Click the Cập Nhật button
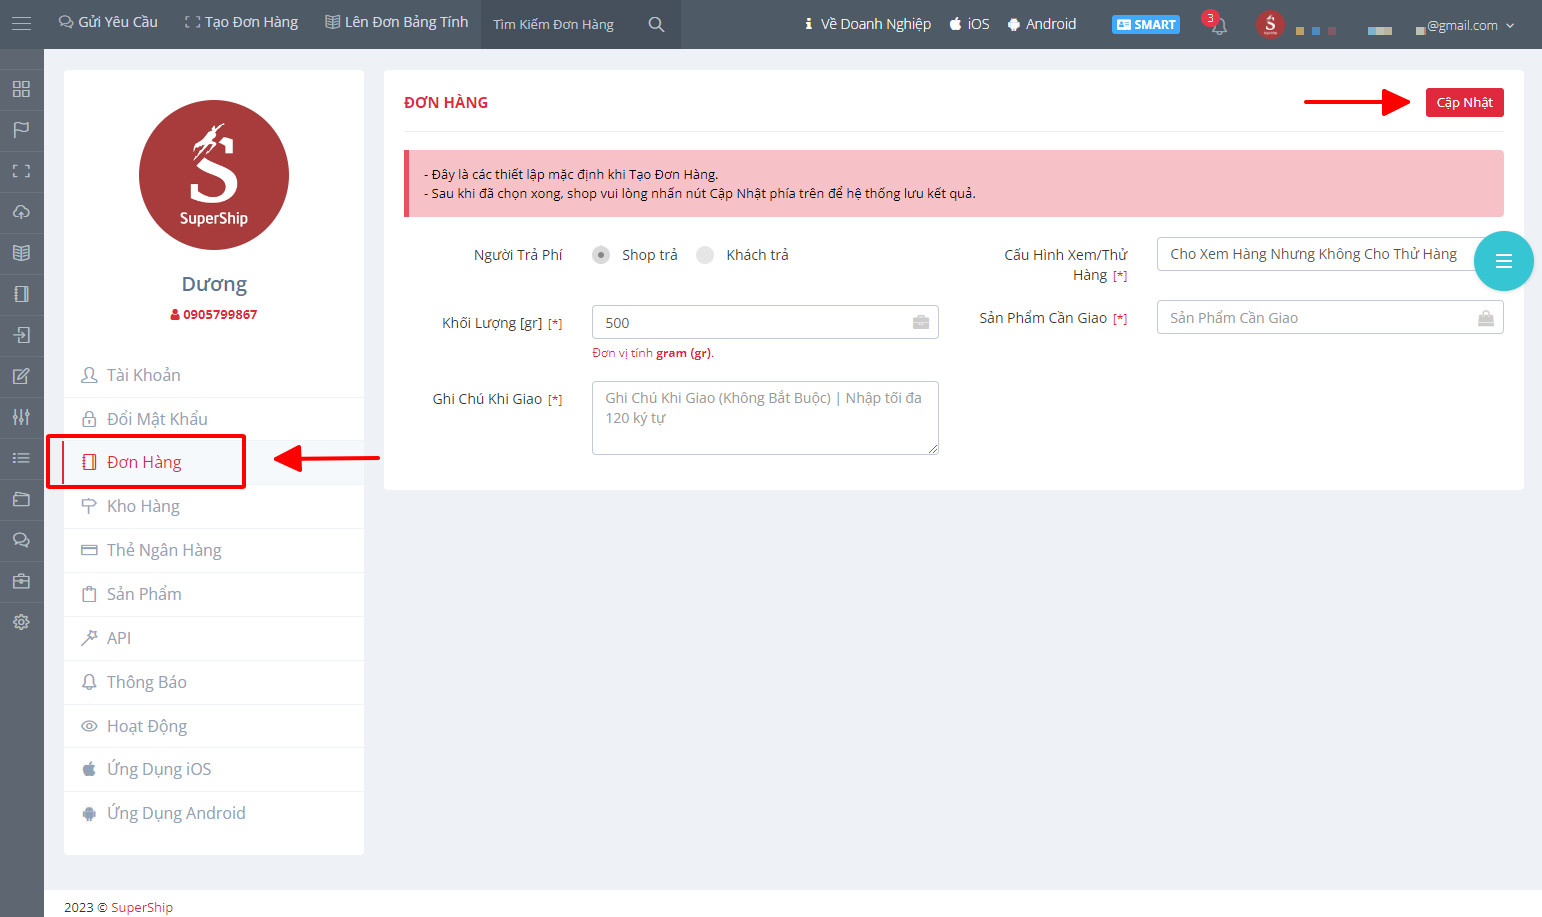 [x=1464, y=102]
